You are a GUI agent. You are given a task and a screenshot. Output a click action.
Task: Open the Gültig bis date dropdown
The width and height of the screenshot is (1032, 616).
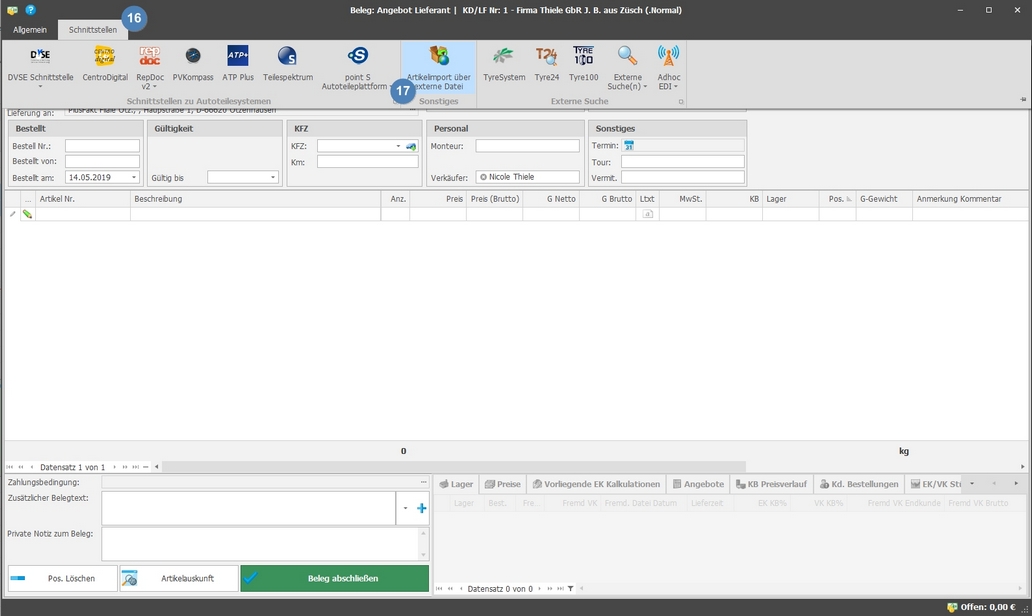point(272,177)
